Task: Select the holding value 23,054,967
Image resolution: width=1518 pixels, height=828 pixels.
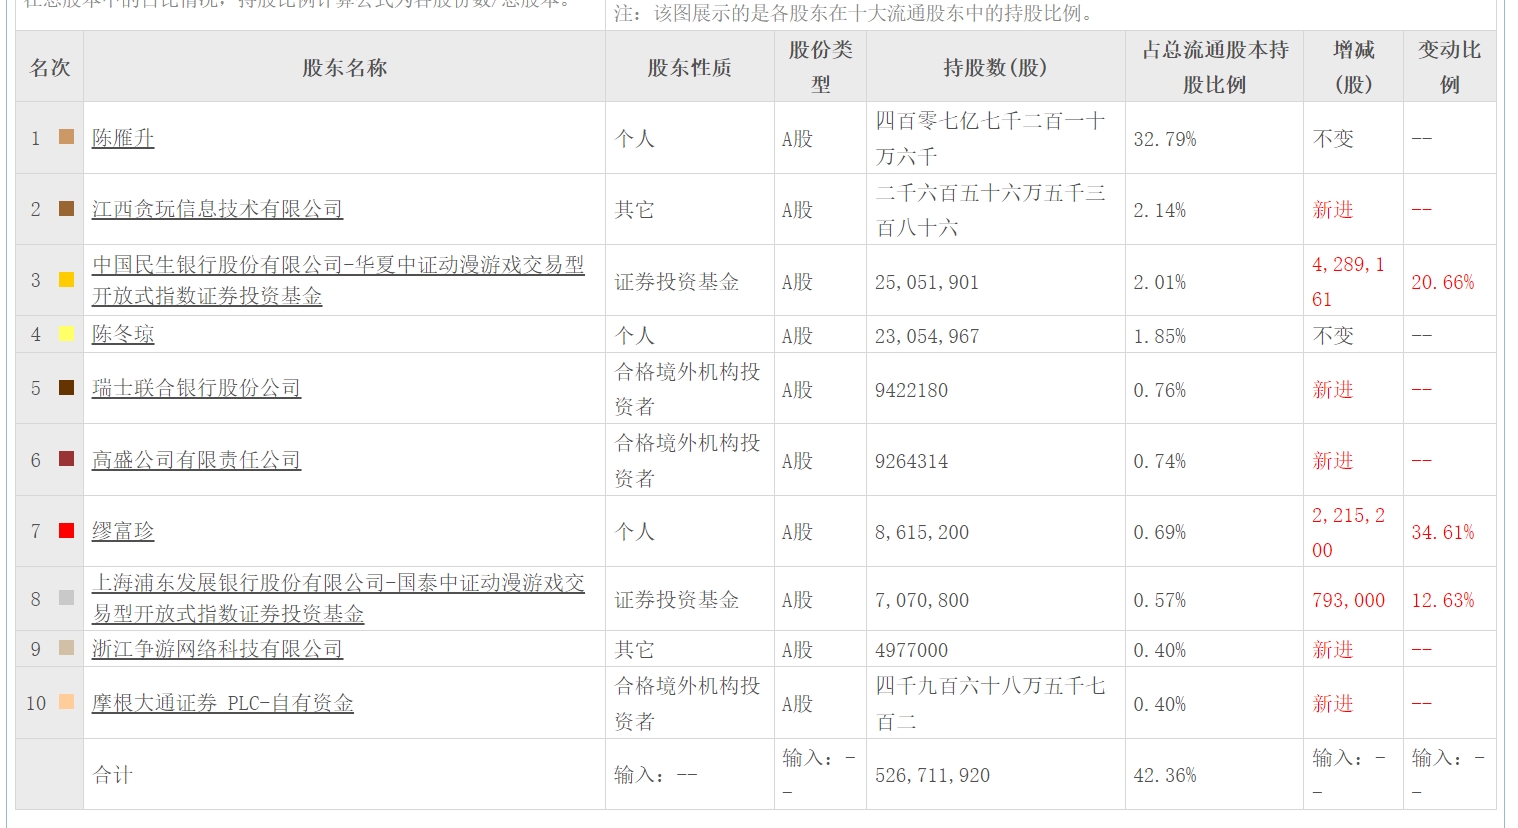Action: point(927,336)
